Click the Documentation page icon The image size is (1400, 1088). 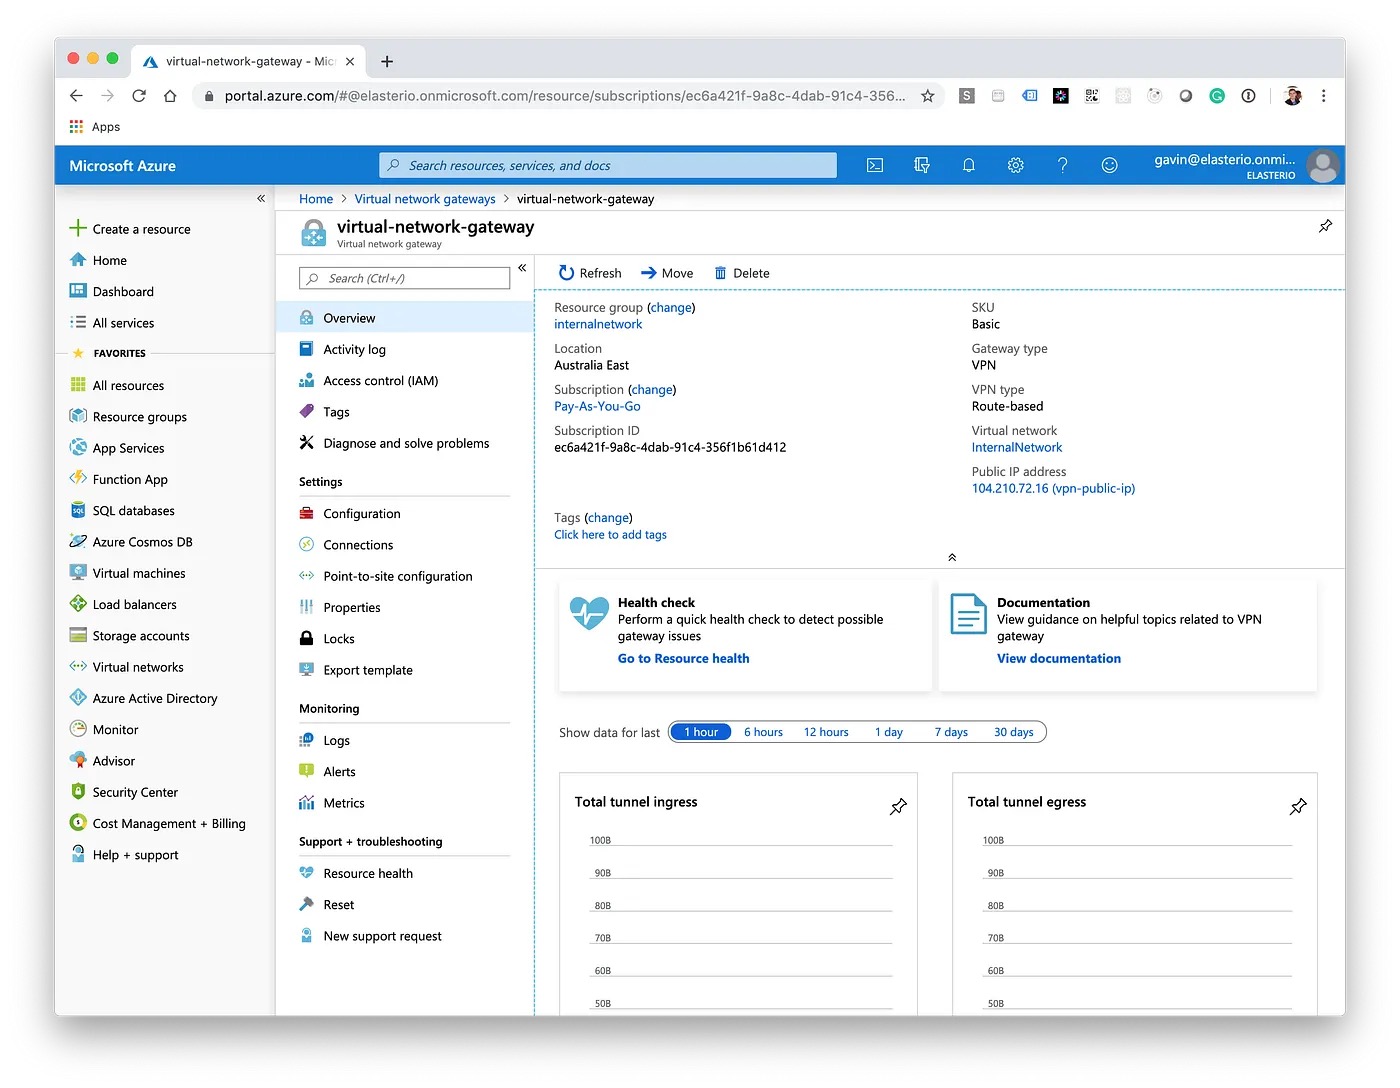[968, 614]
